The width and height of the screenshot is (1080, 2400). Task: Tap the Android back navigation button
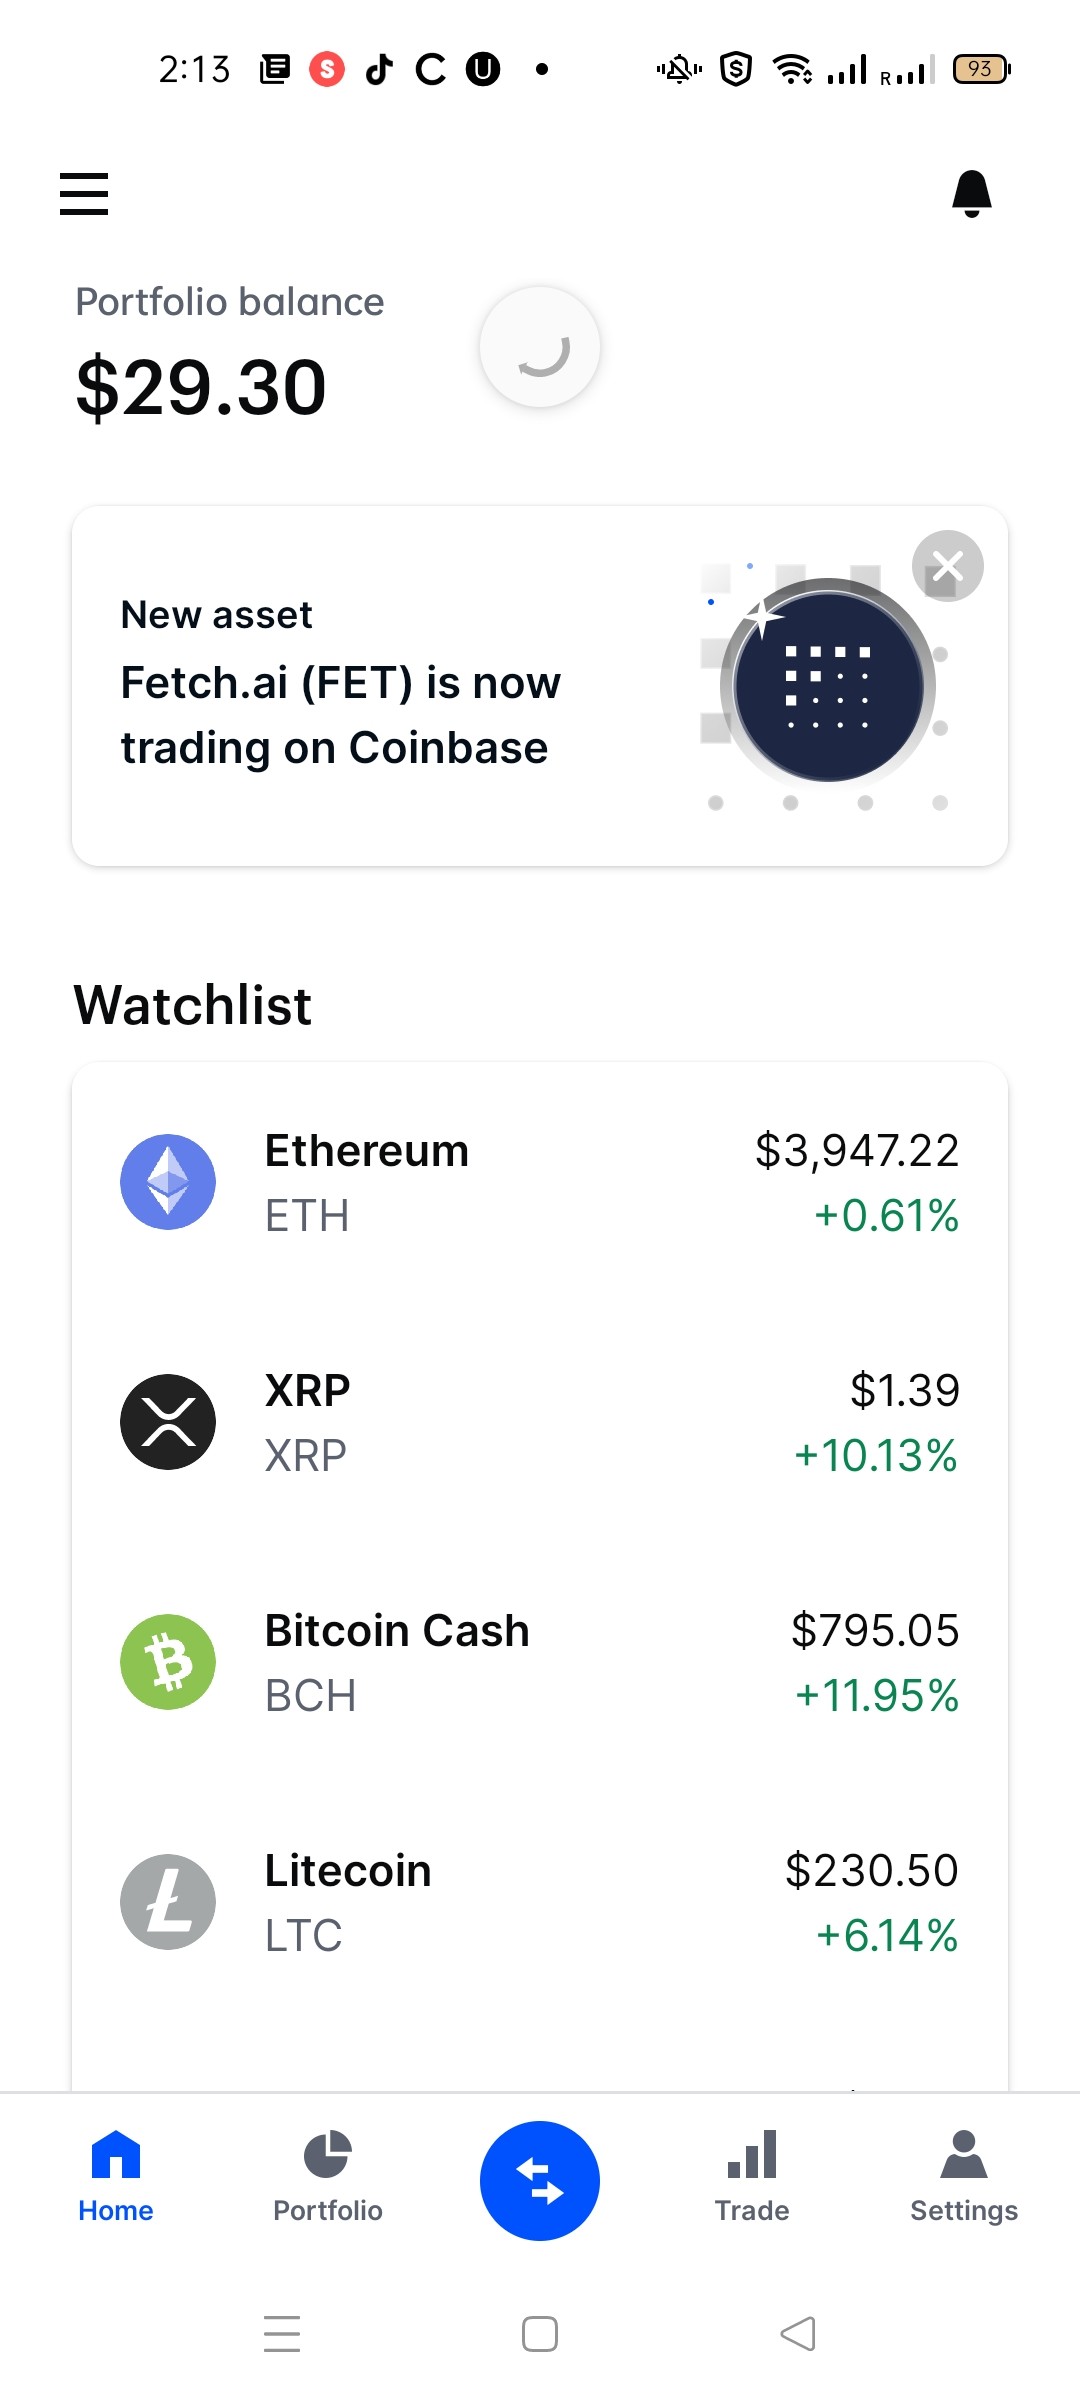coord(798,2334)
